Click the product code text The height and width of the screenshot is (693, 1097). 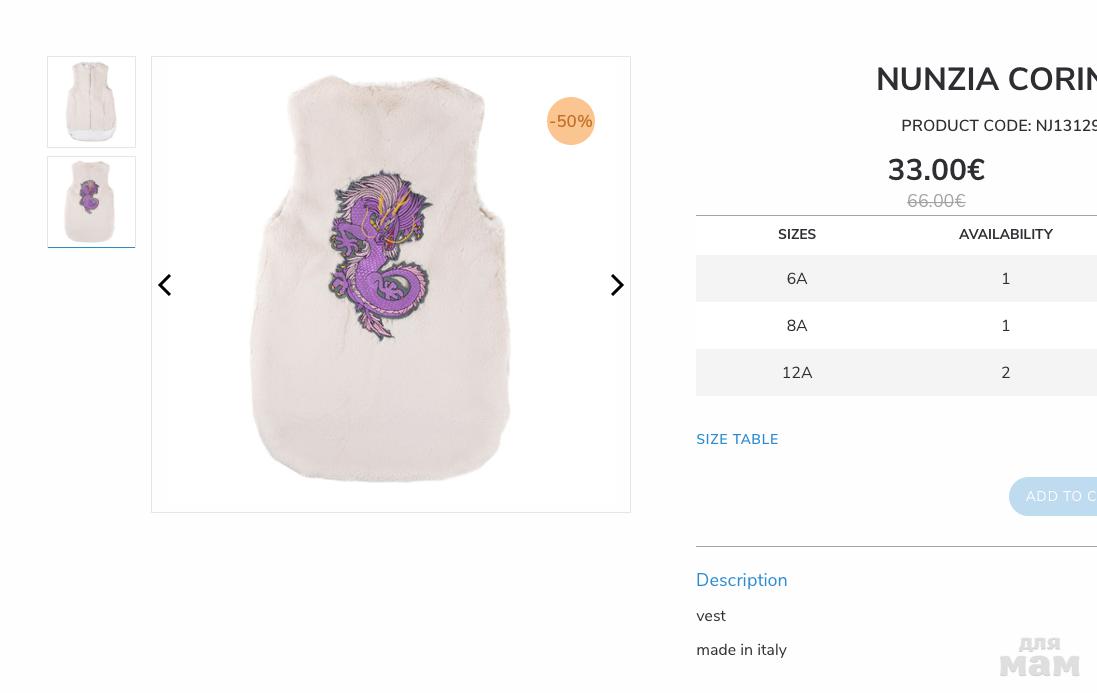pyautogui.click(x=998, y=126)
